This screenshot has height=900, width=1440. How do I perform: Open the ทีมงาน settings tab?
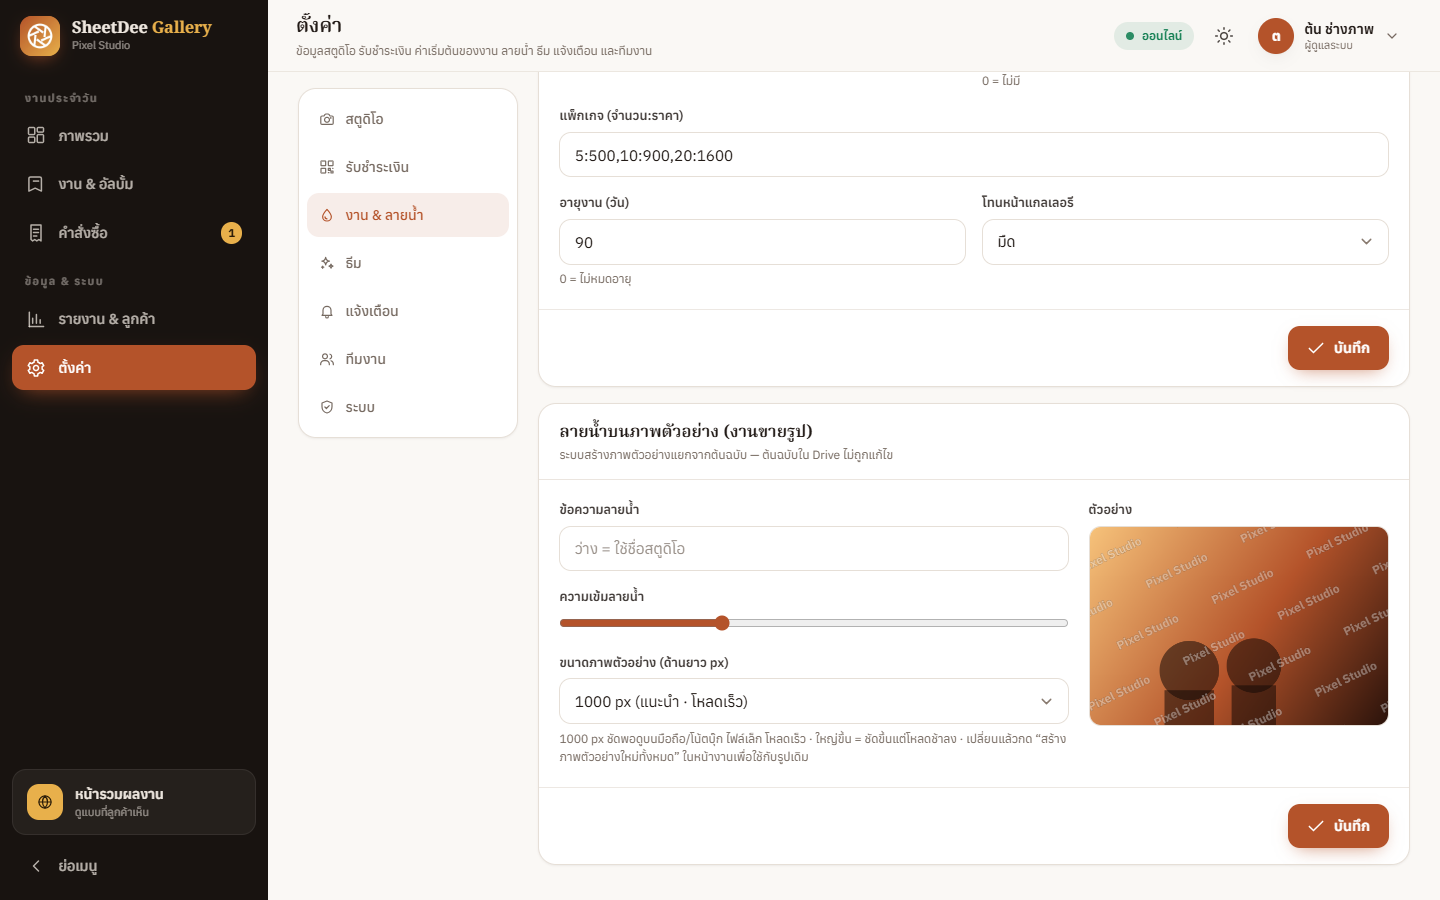(408, 359)
